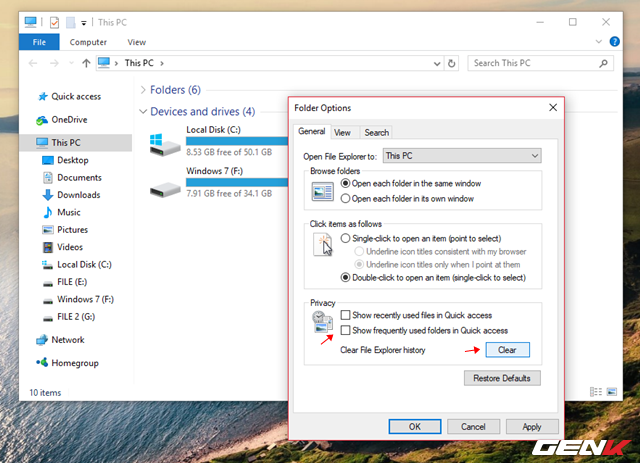Click the Properties checkmark icon in title bar
This screenshot has height=463, width=640.
click(54, 22)
